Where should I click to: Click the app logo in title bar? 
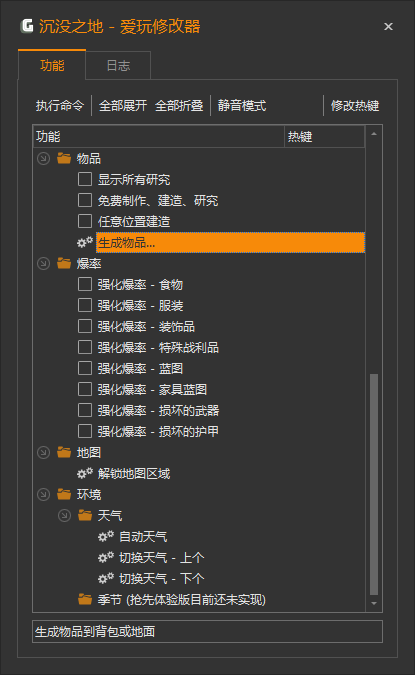(x=27, y=26)
